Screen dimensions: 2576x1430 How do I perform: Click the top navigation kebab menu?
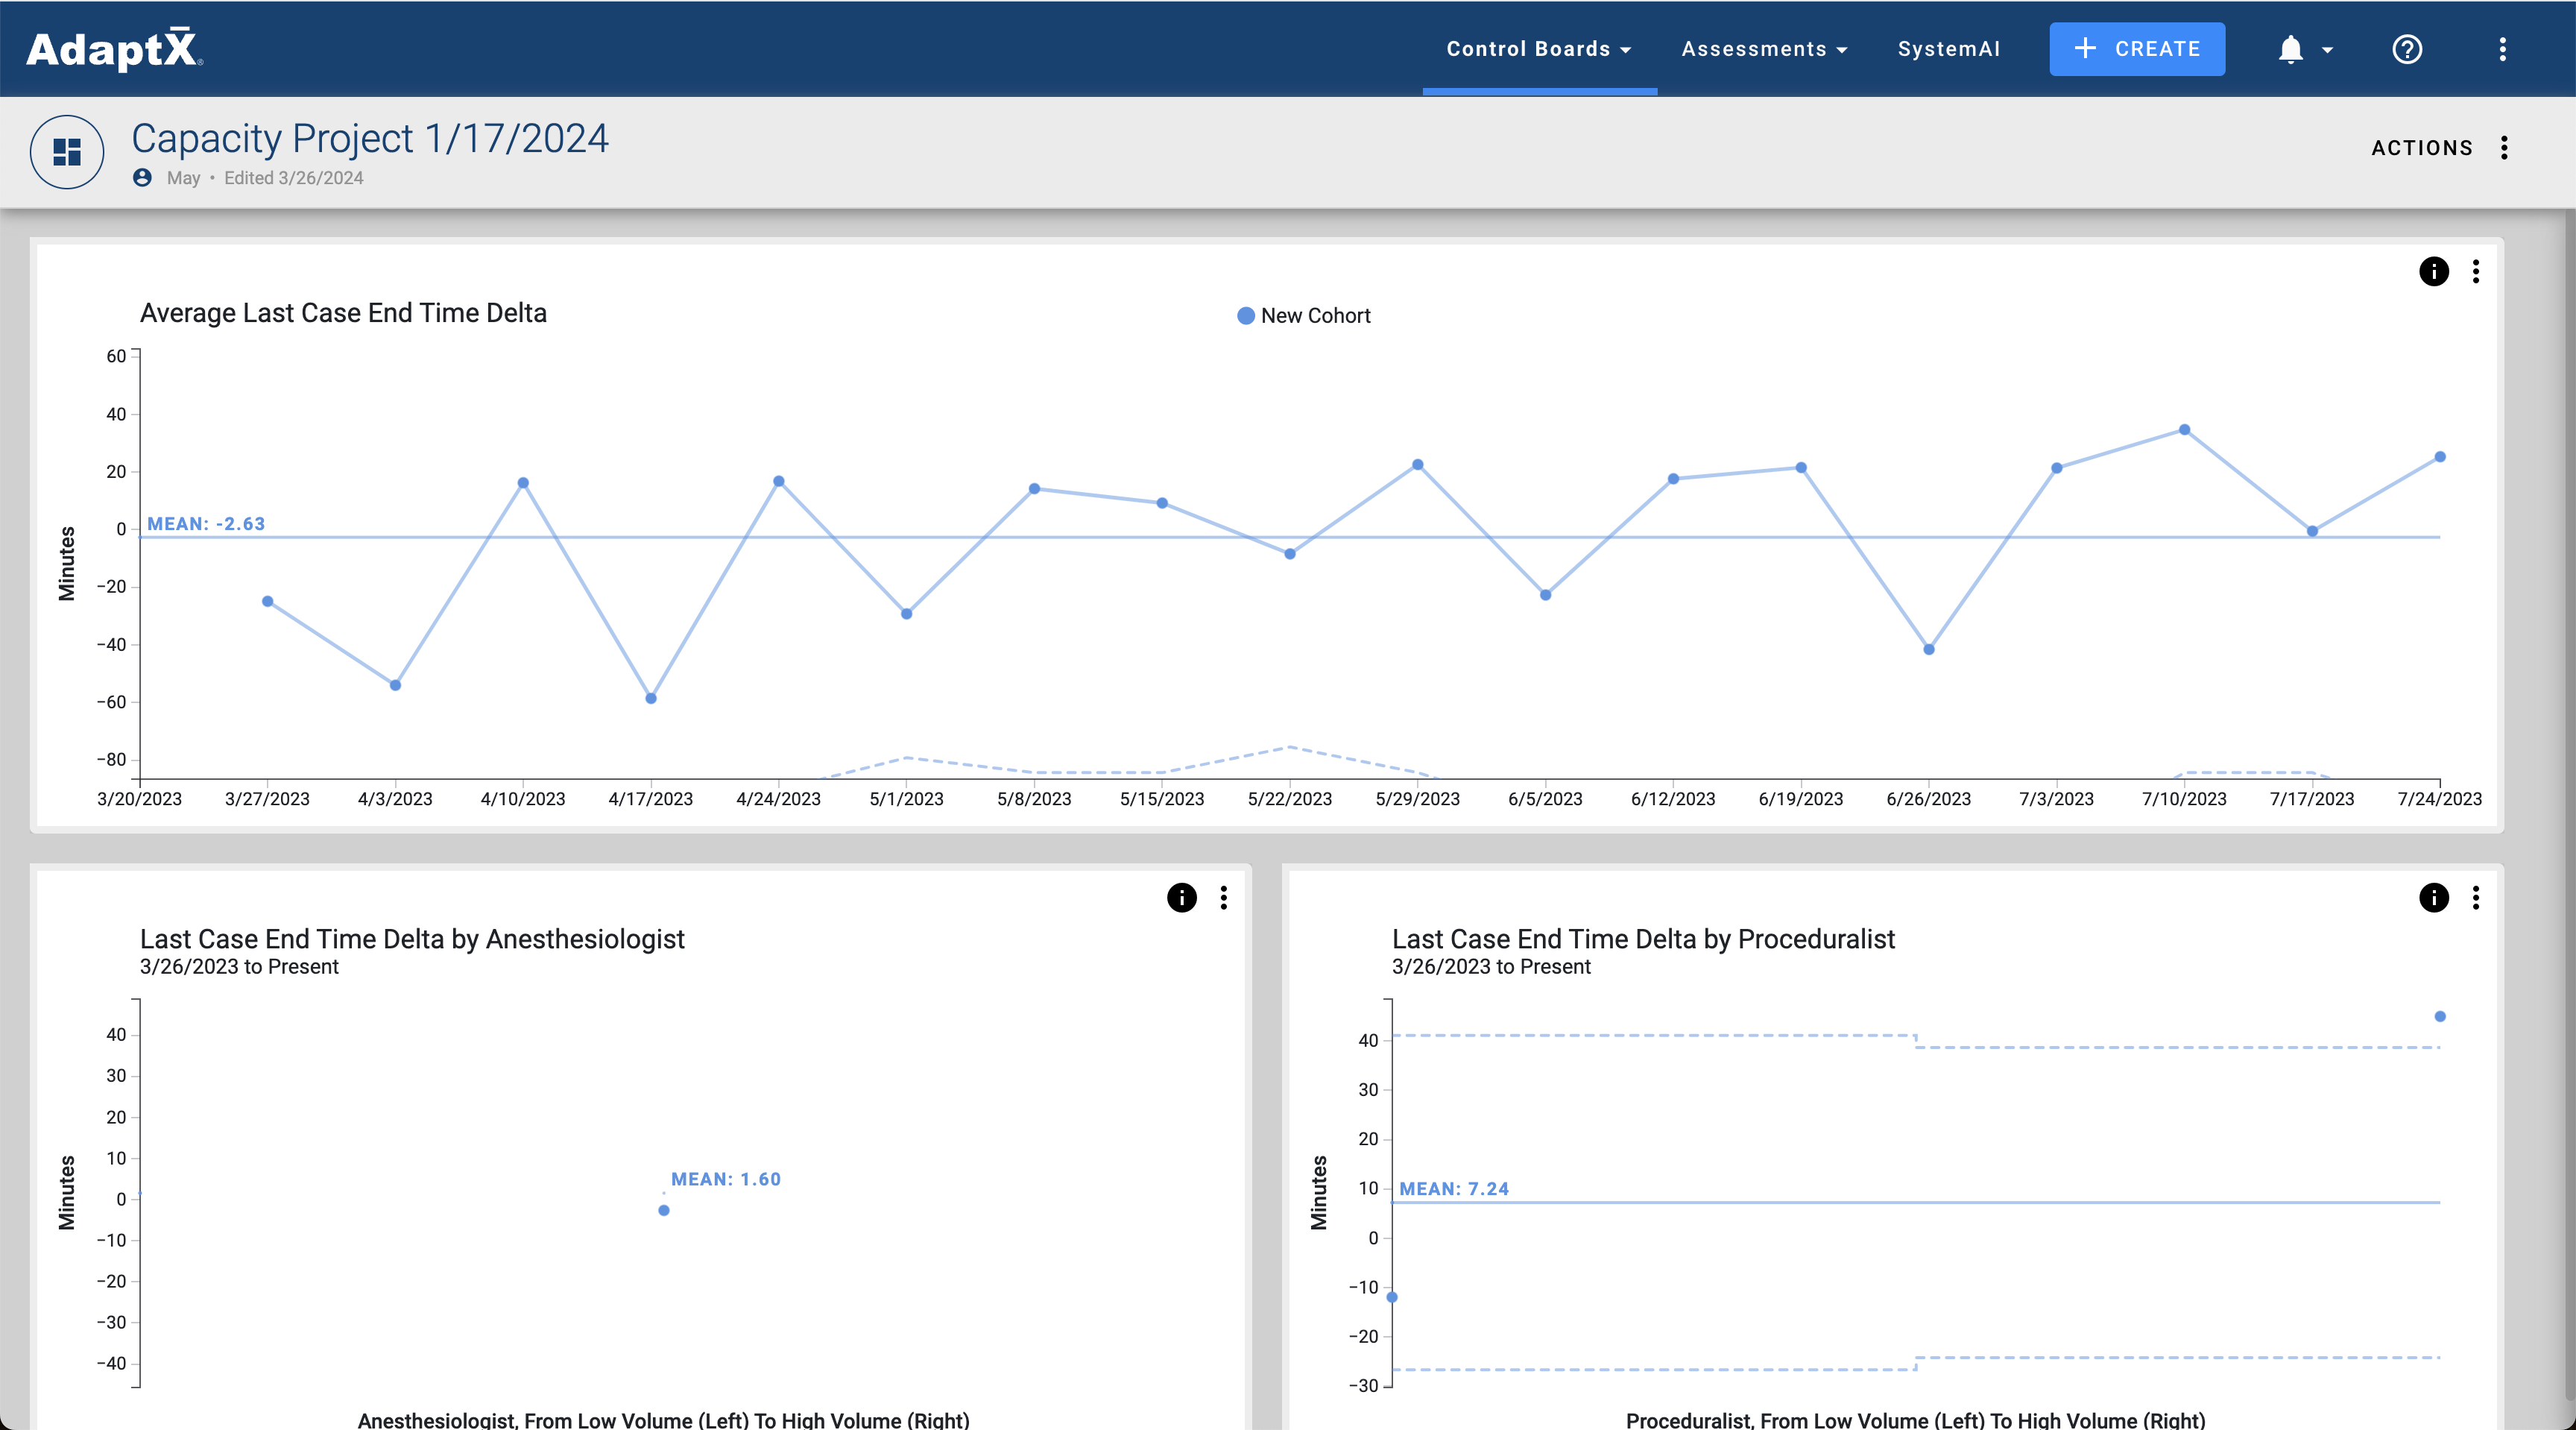pyautogui.click(x=2502, y=49)
